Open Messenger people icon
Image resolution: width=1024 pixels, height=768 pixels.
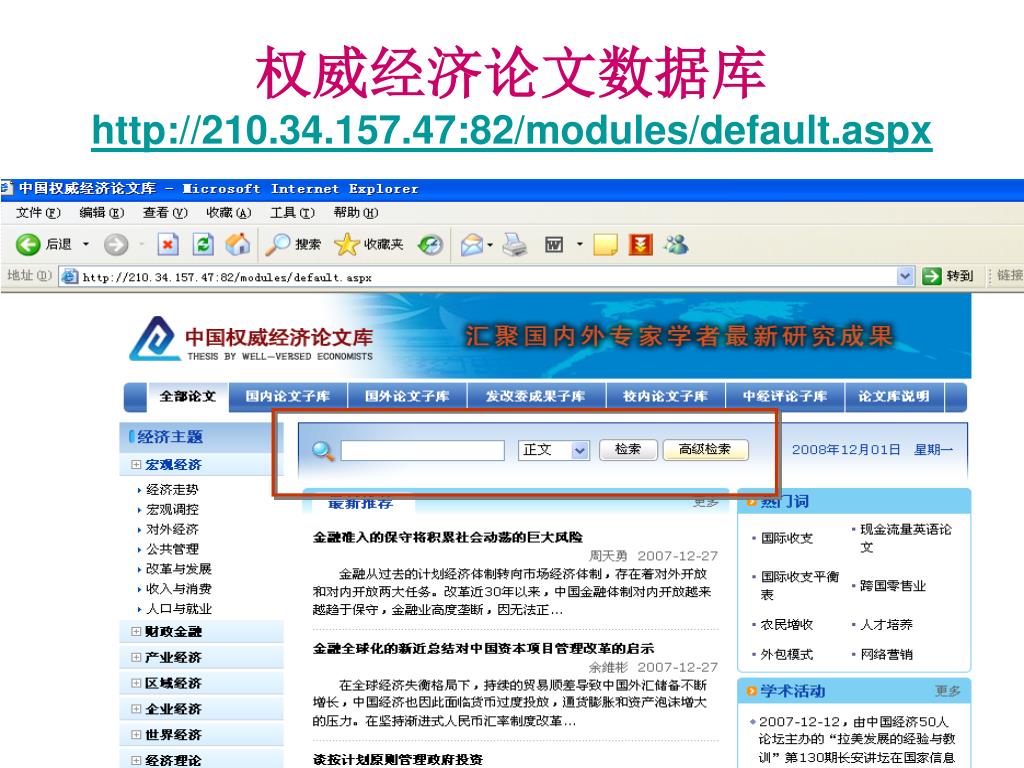point(676,245)
